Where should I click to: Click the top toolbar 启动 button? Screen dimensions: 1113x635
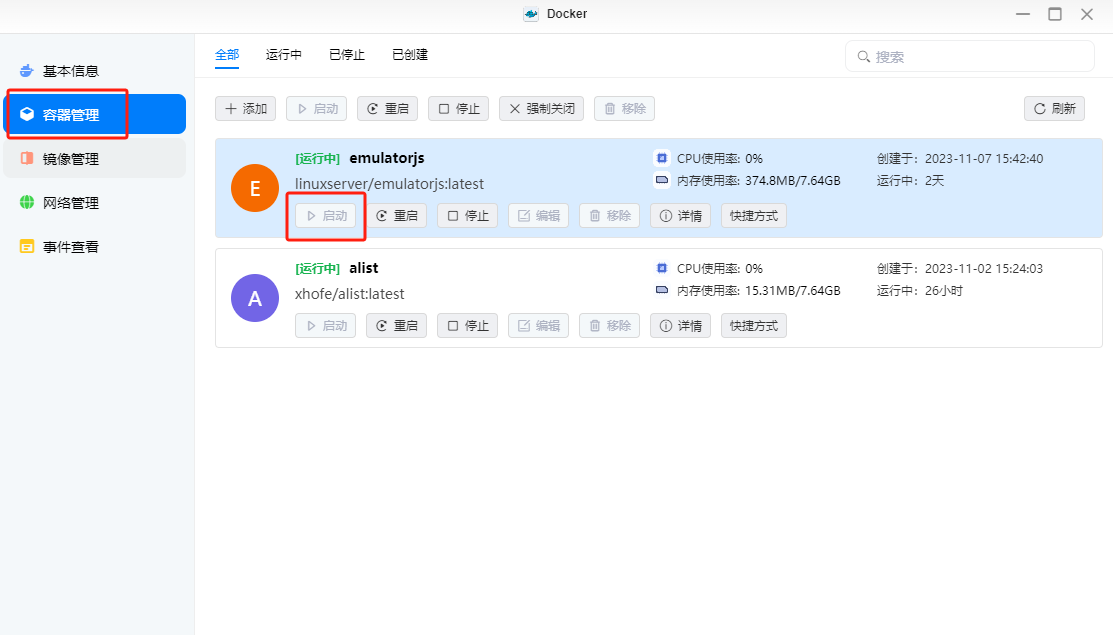point(317,109)
